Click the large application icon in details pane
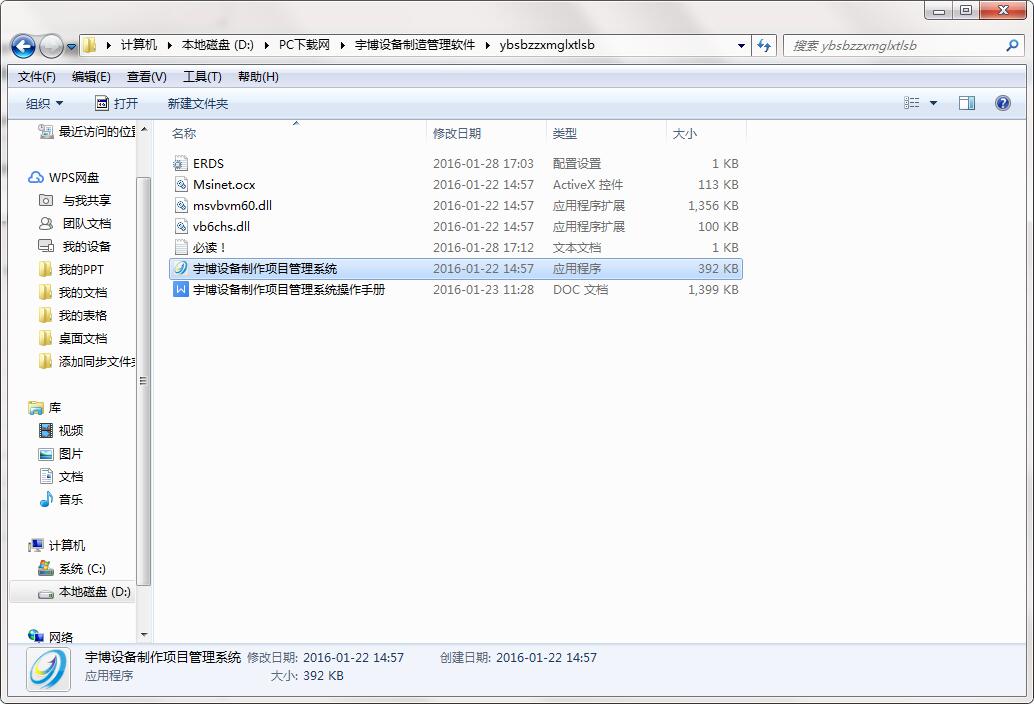The height and width of the screenshot is (704, 1034). coord(48,668)
